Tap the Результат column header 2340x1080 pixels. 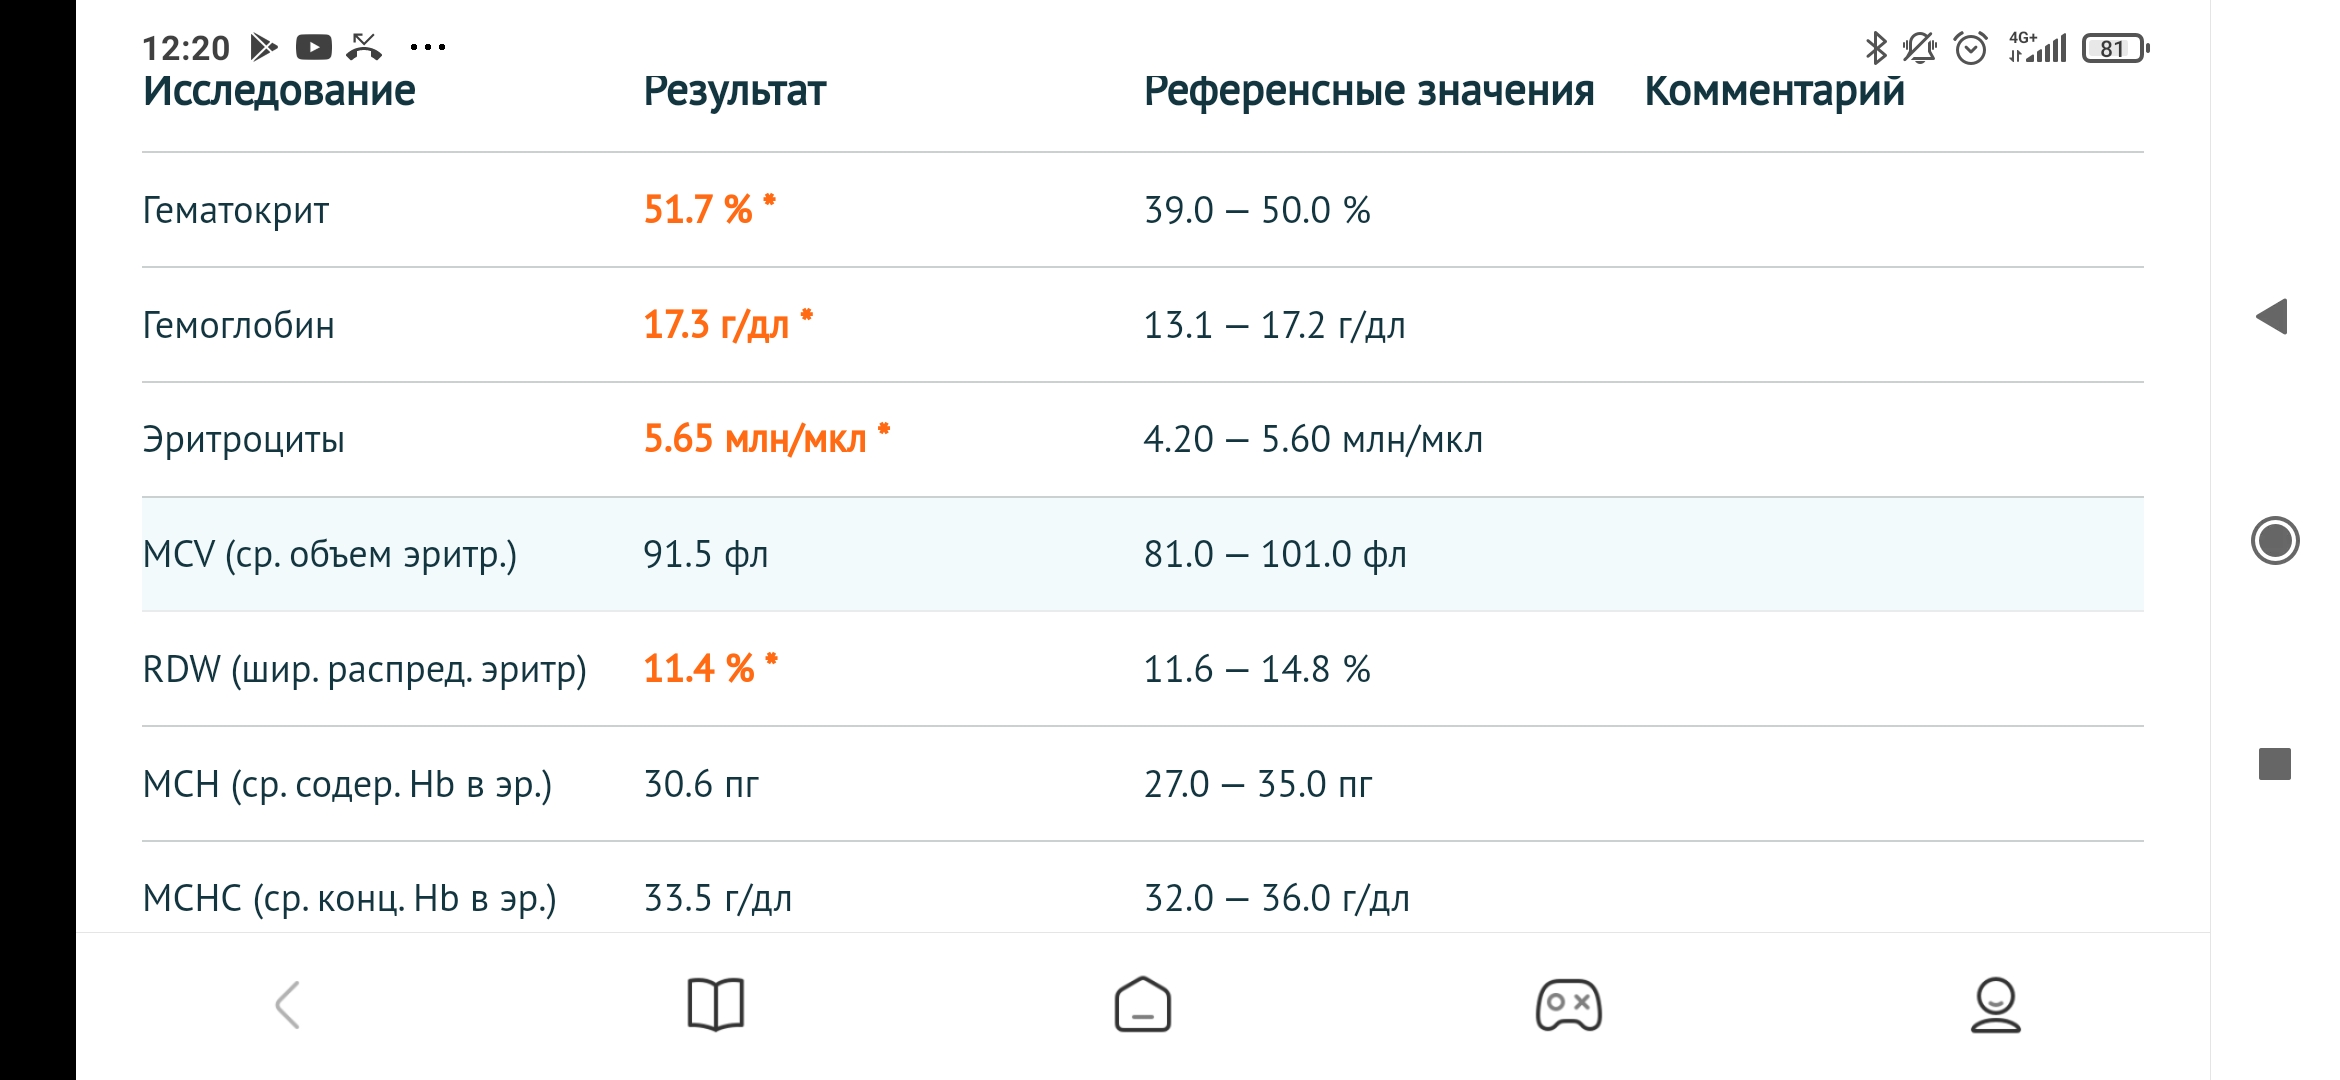click(x=735, y=91)
